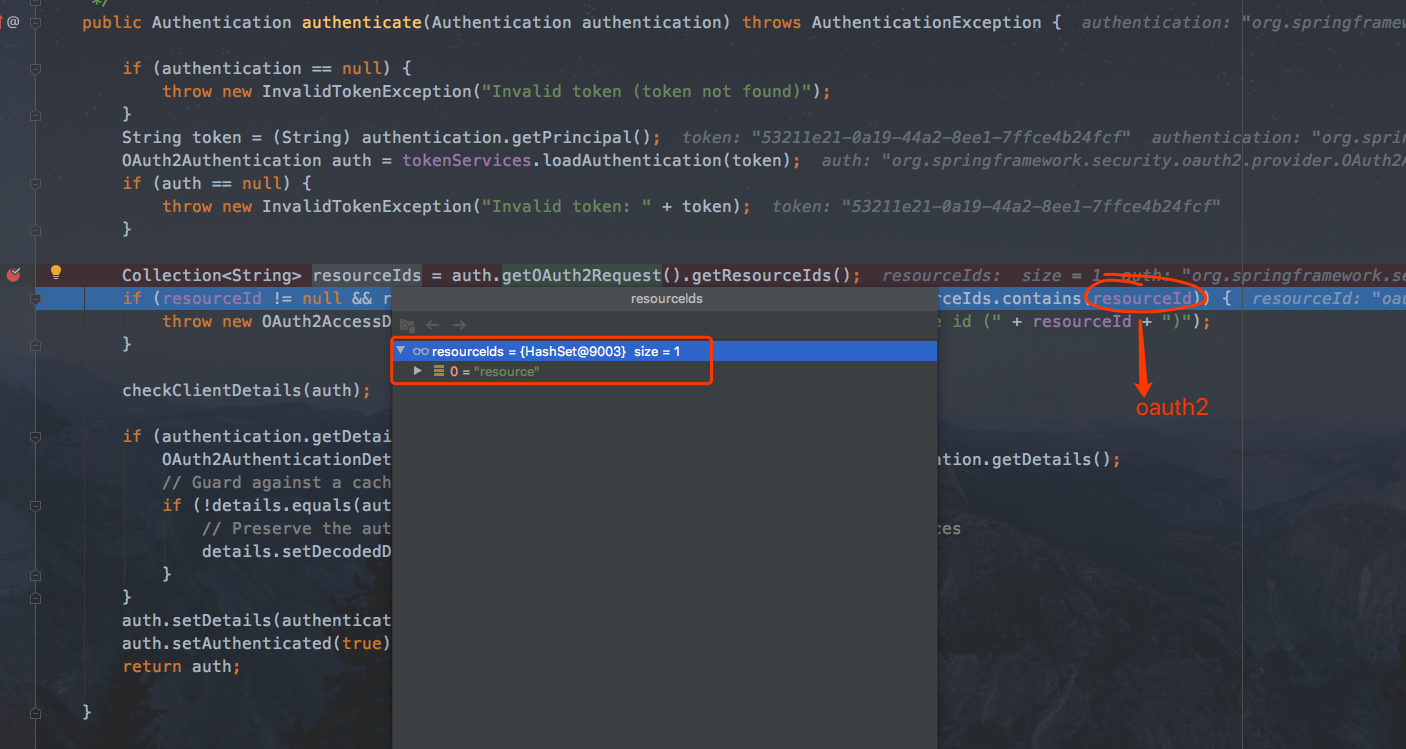Viewport: 1406px width, 749px height.
Task: Click the highlighted resourceIds variable in the code
Action: point(367,275)
